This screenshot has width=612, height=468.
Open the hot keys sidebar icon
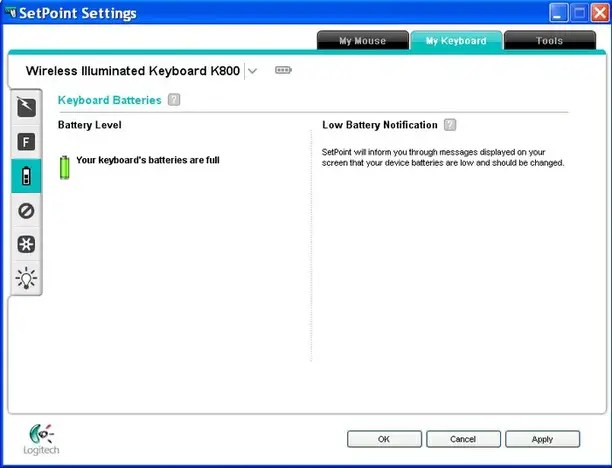(x=26, y=107)
